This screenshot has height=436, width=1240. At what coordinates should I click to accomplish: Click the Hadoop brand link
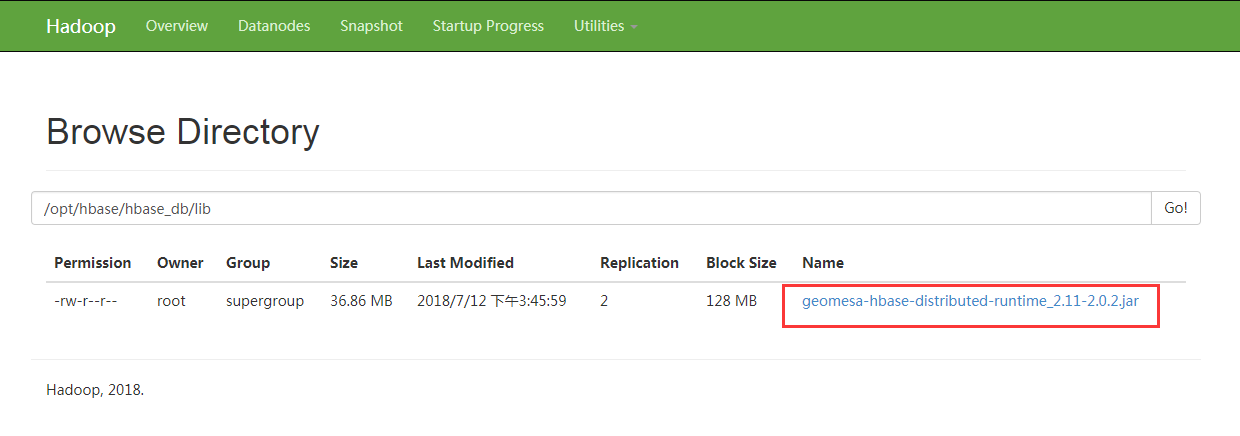pos(81,26)
